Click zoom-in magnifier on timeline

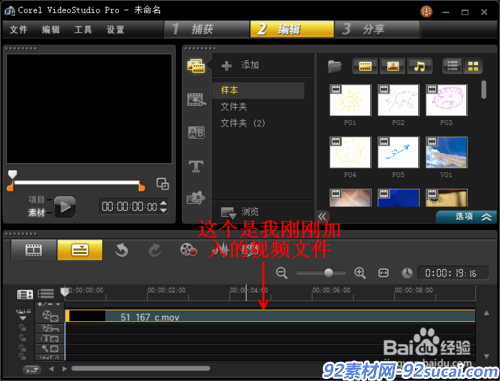point(360,273)
